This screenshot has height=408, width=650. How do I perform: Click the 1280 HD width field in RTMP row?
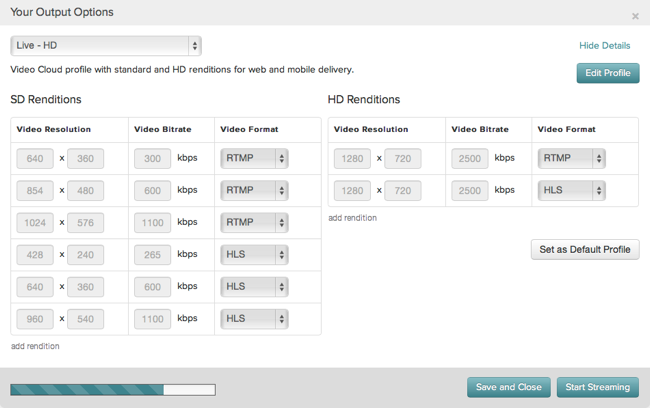tap(352, 158)
